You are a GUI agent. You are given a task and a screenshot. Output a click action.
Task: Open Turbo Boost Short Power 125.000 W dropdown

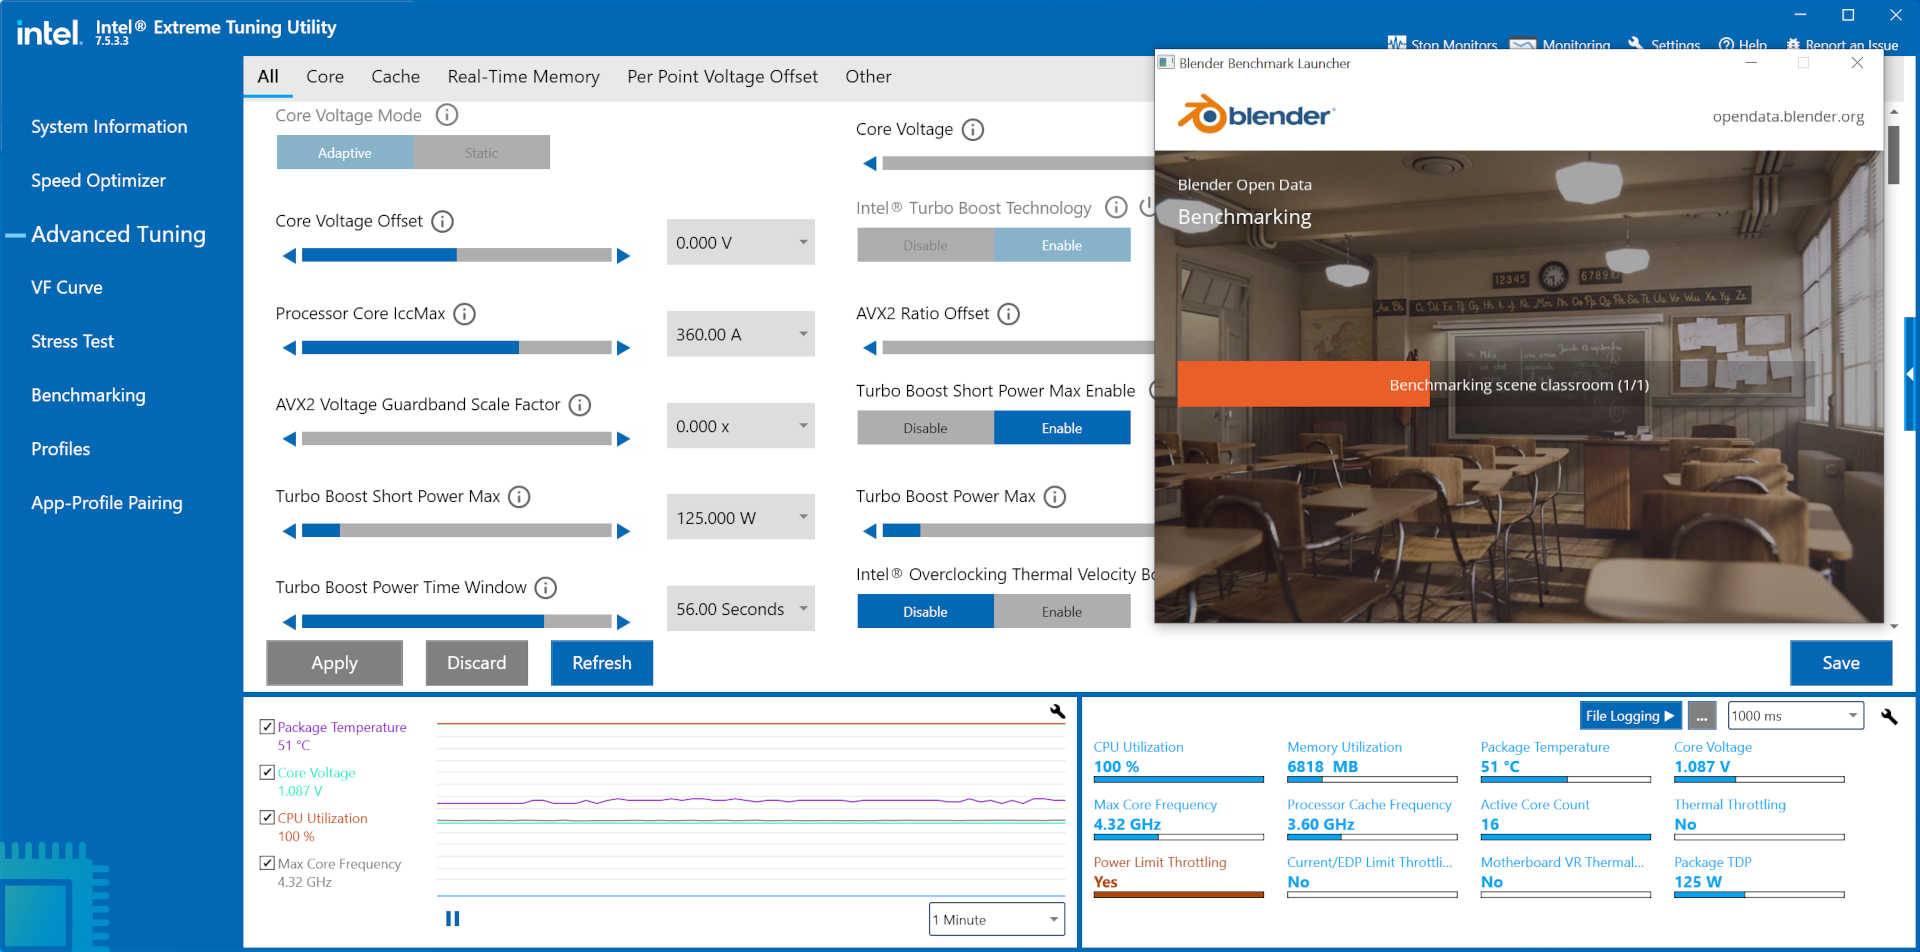741,517
